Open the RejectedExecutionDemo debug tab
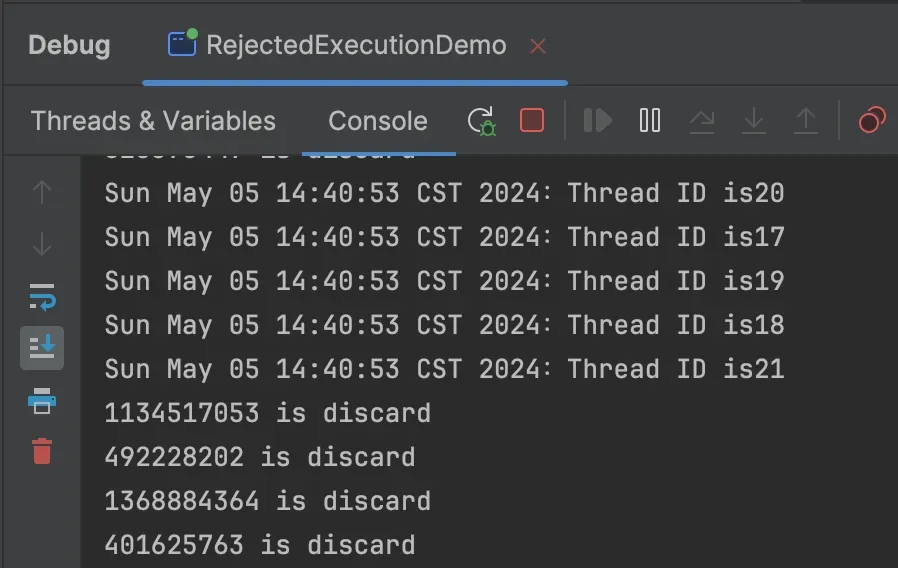This screenshot has height=568, width=898. pyautogui.click(x=337, y=45)
